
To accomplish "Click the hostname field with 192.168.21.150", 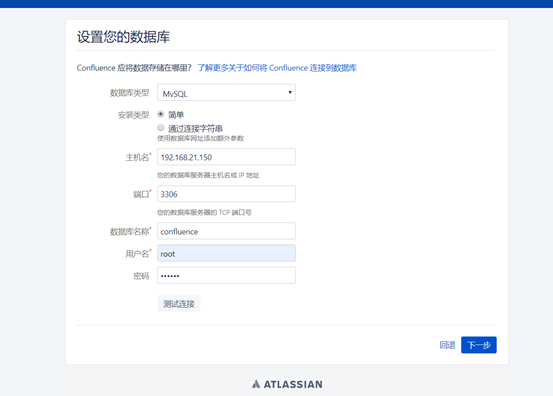I will (226, 157).
